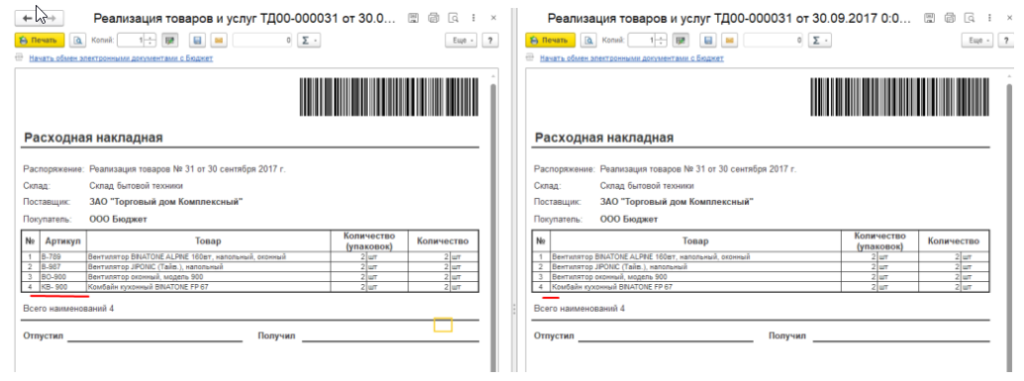Click the envelope send icon in the right window toolbar
Screen dimensions: 1024x381
(x=730, y=41)
